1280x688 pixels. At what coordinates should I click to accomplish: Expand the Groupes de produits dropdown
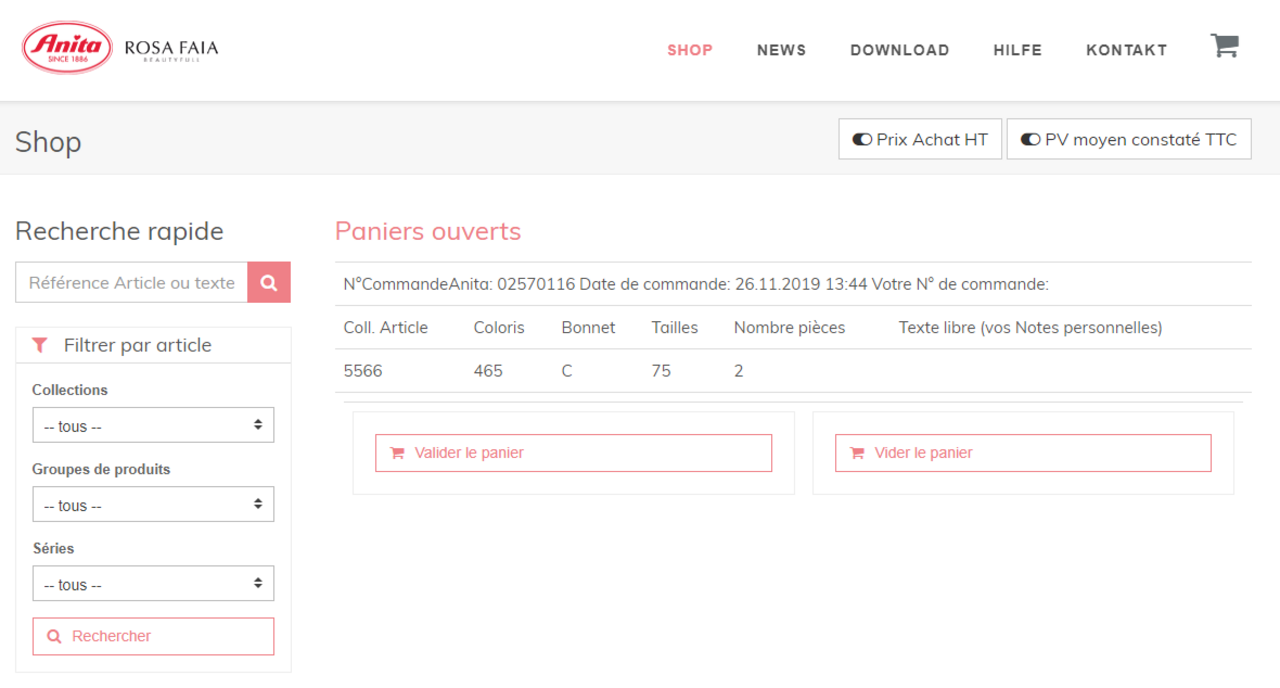click(153, 504)
